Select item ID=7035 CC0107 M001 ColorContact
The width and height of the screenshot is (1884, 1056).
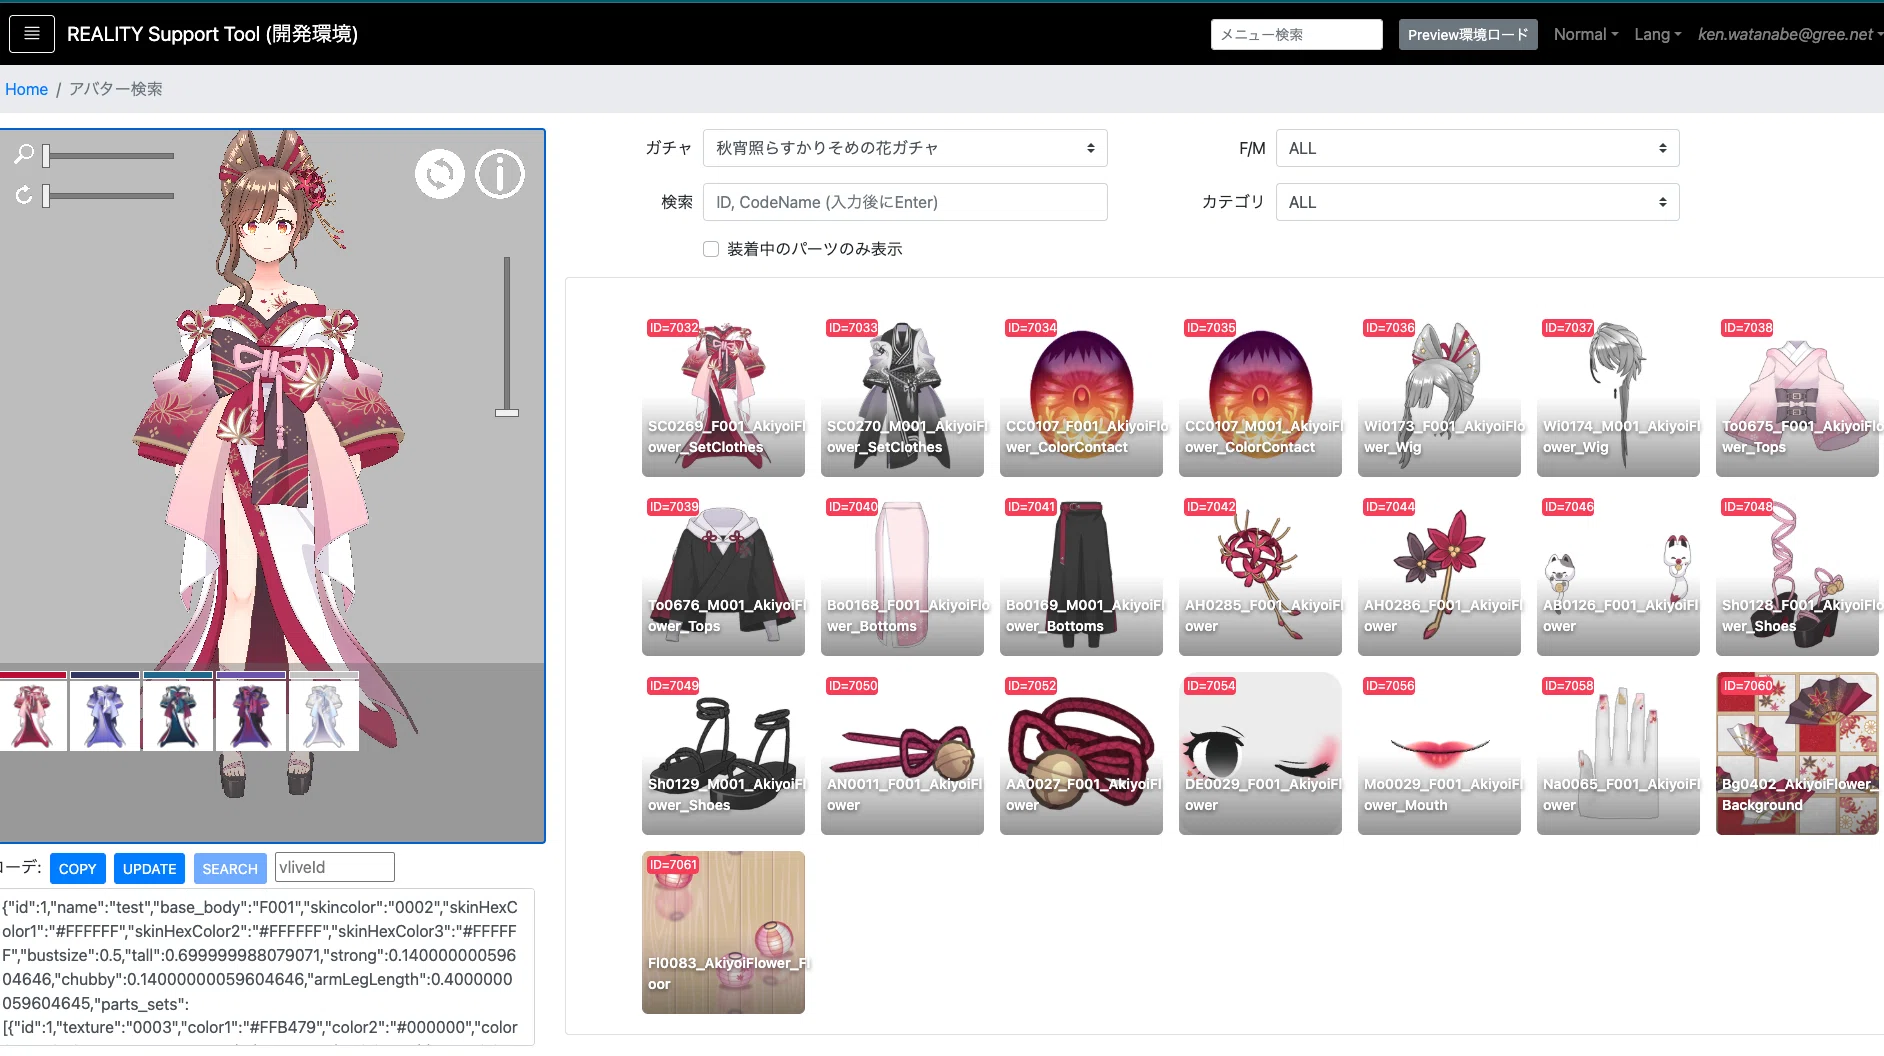tap(1260, 397)
